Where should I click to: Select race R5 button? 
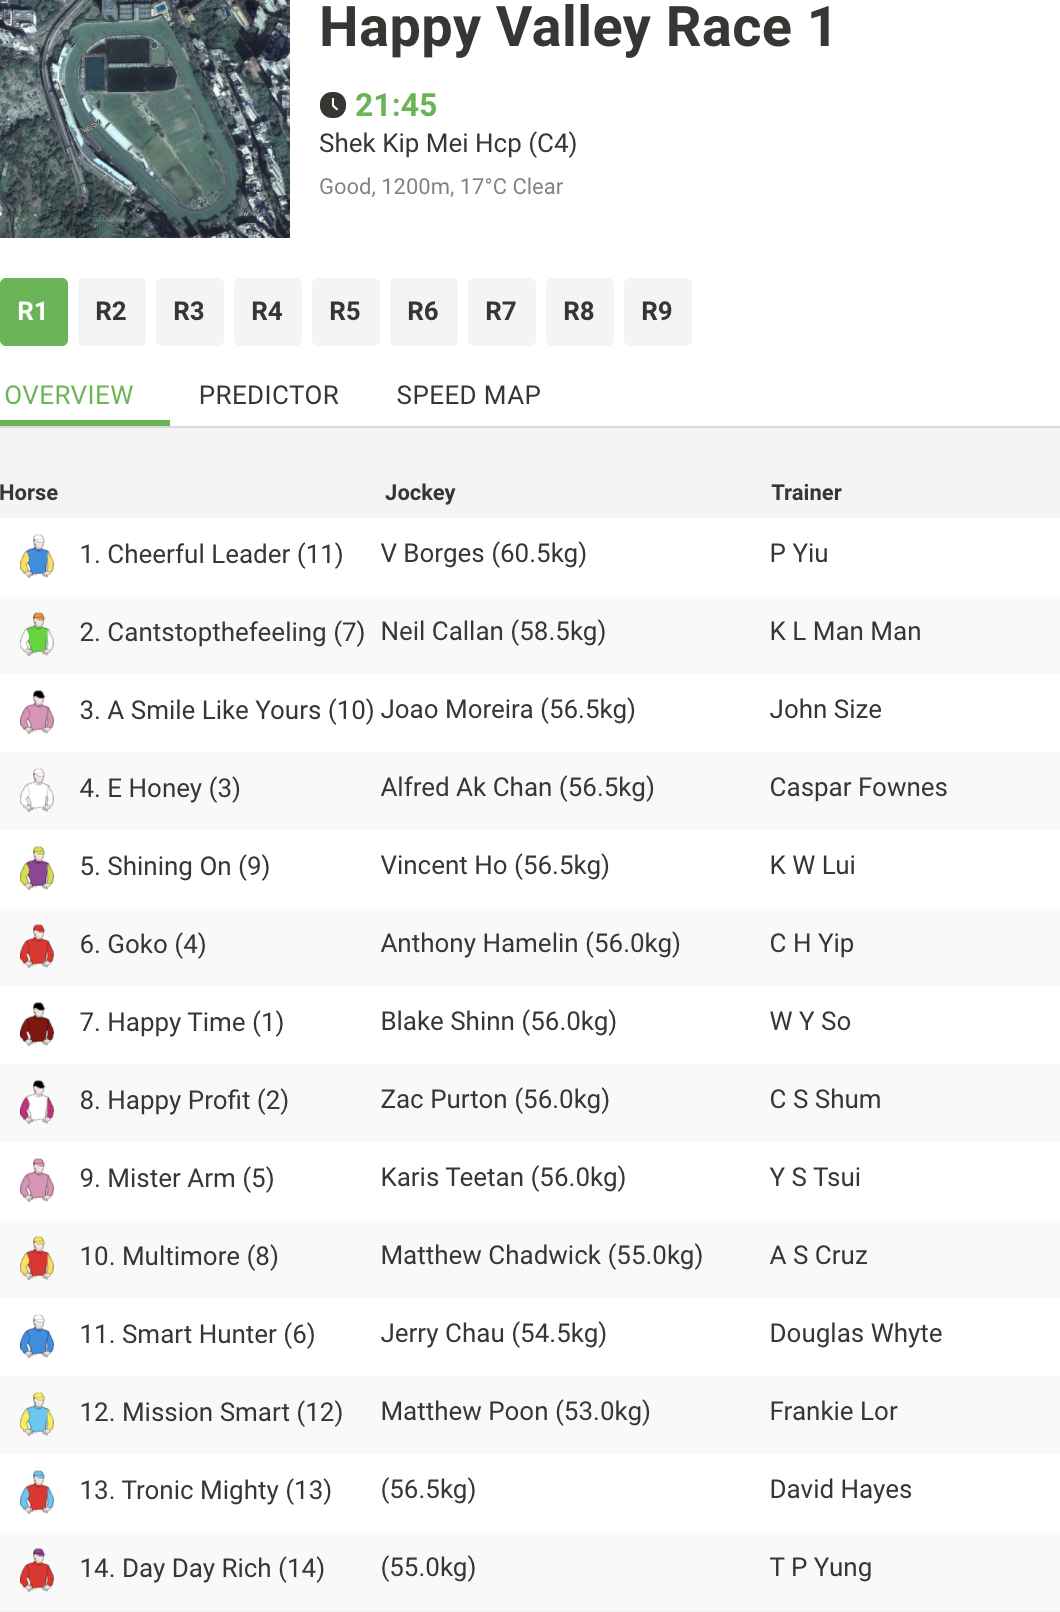[345, 312]
